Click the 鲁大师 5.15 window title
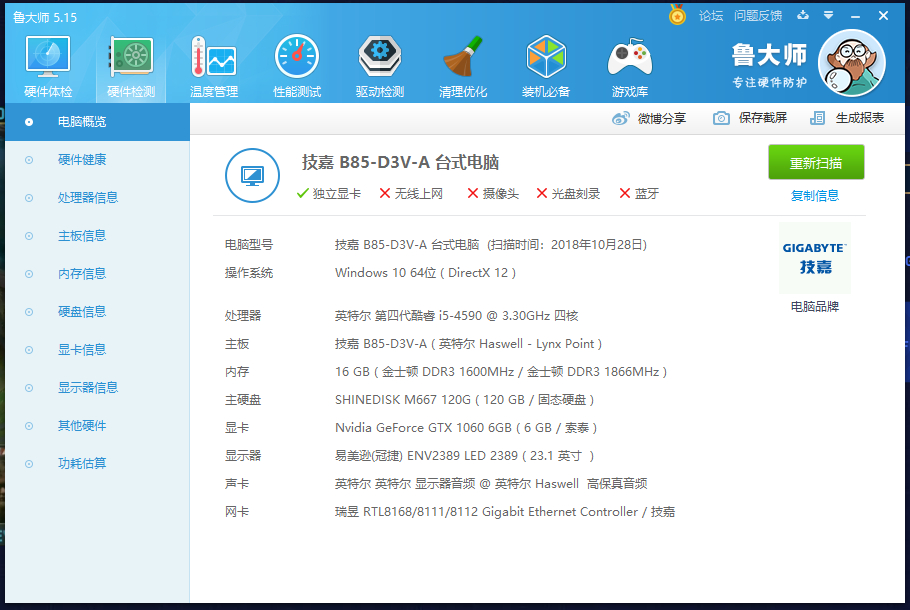Image resolution: width=910 pixels, height=610 pixels. 45,17
